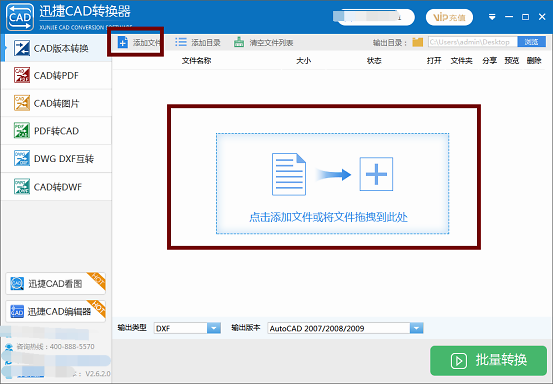Click the 清空文件列表 broom icon
This screenshot has height=385, width=553.
[x=239, y=43]
